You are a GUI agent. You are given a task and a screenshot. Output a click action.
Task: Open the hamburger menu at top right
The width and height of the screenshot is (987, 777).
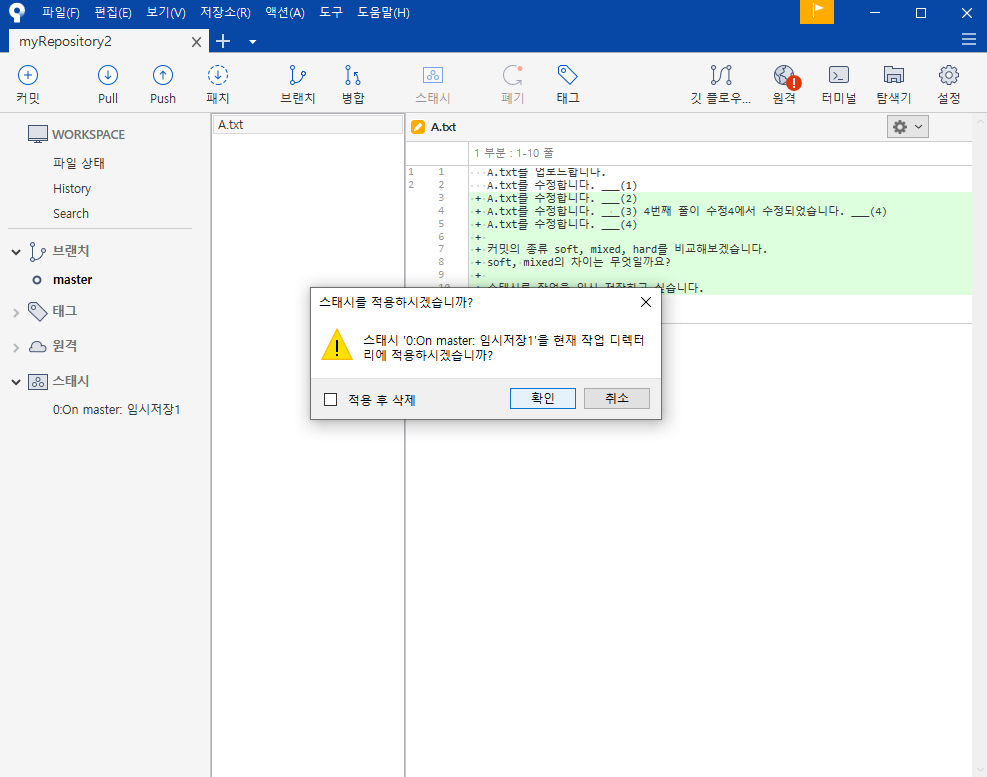(x=969, y=40)
